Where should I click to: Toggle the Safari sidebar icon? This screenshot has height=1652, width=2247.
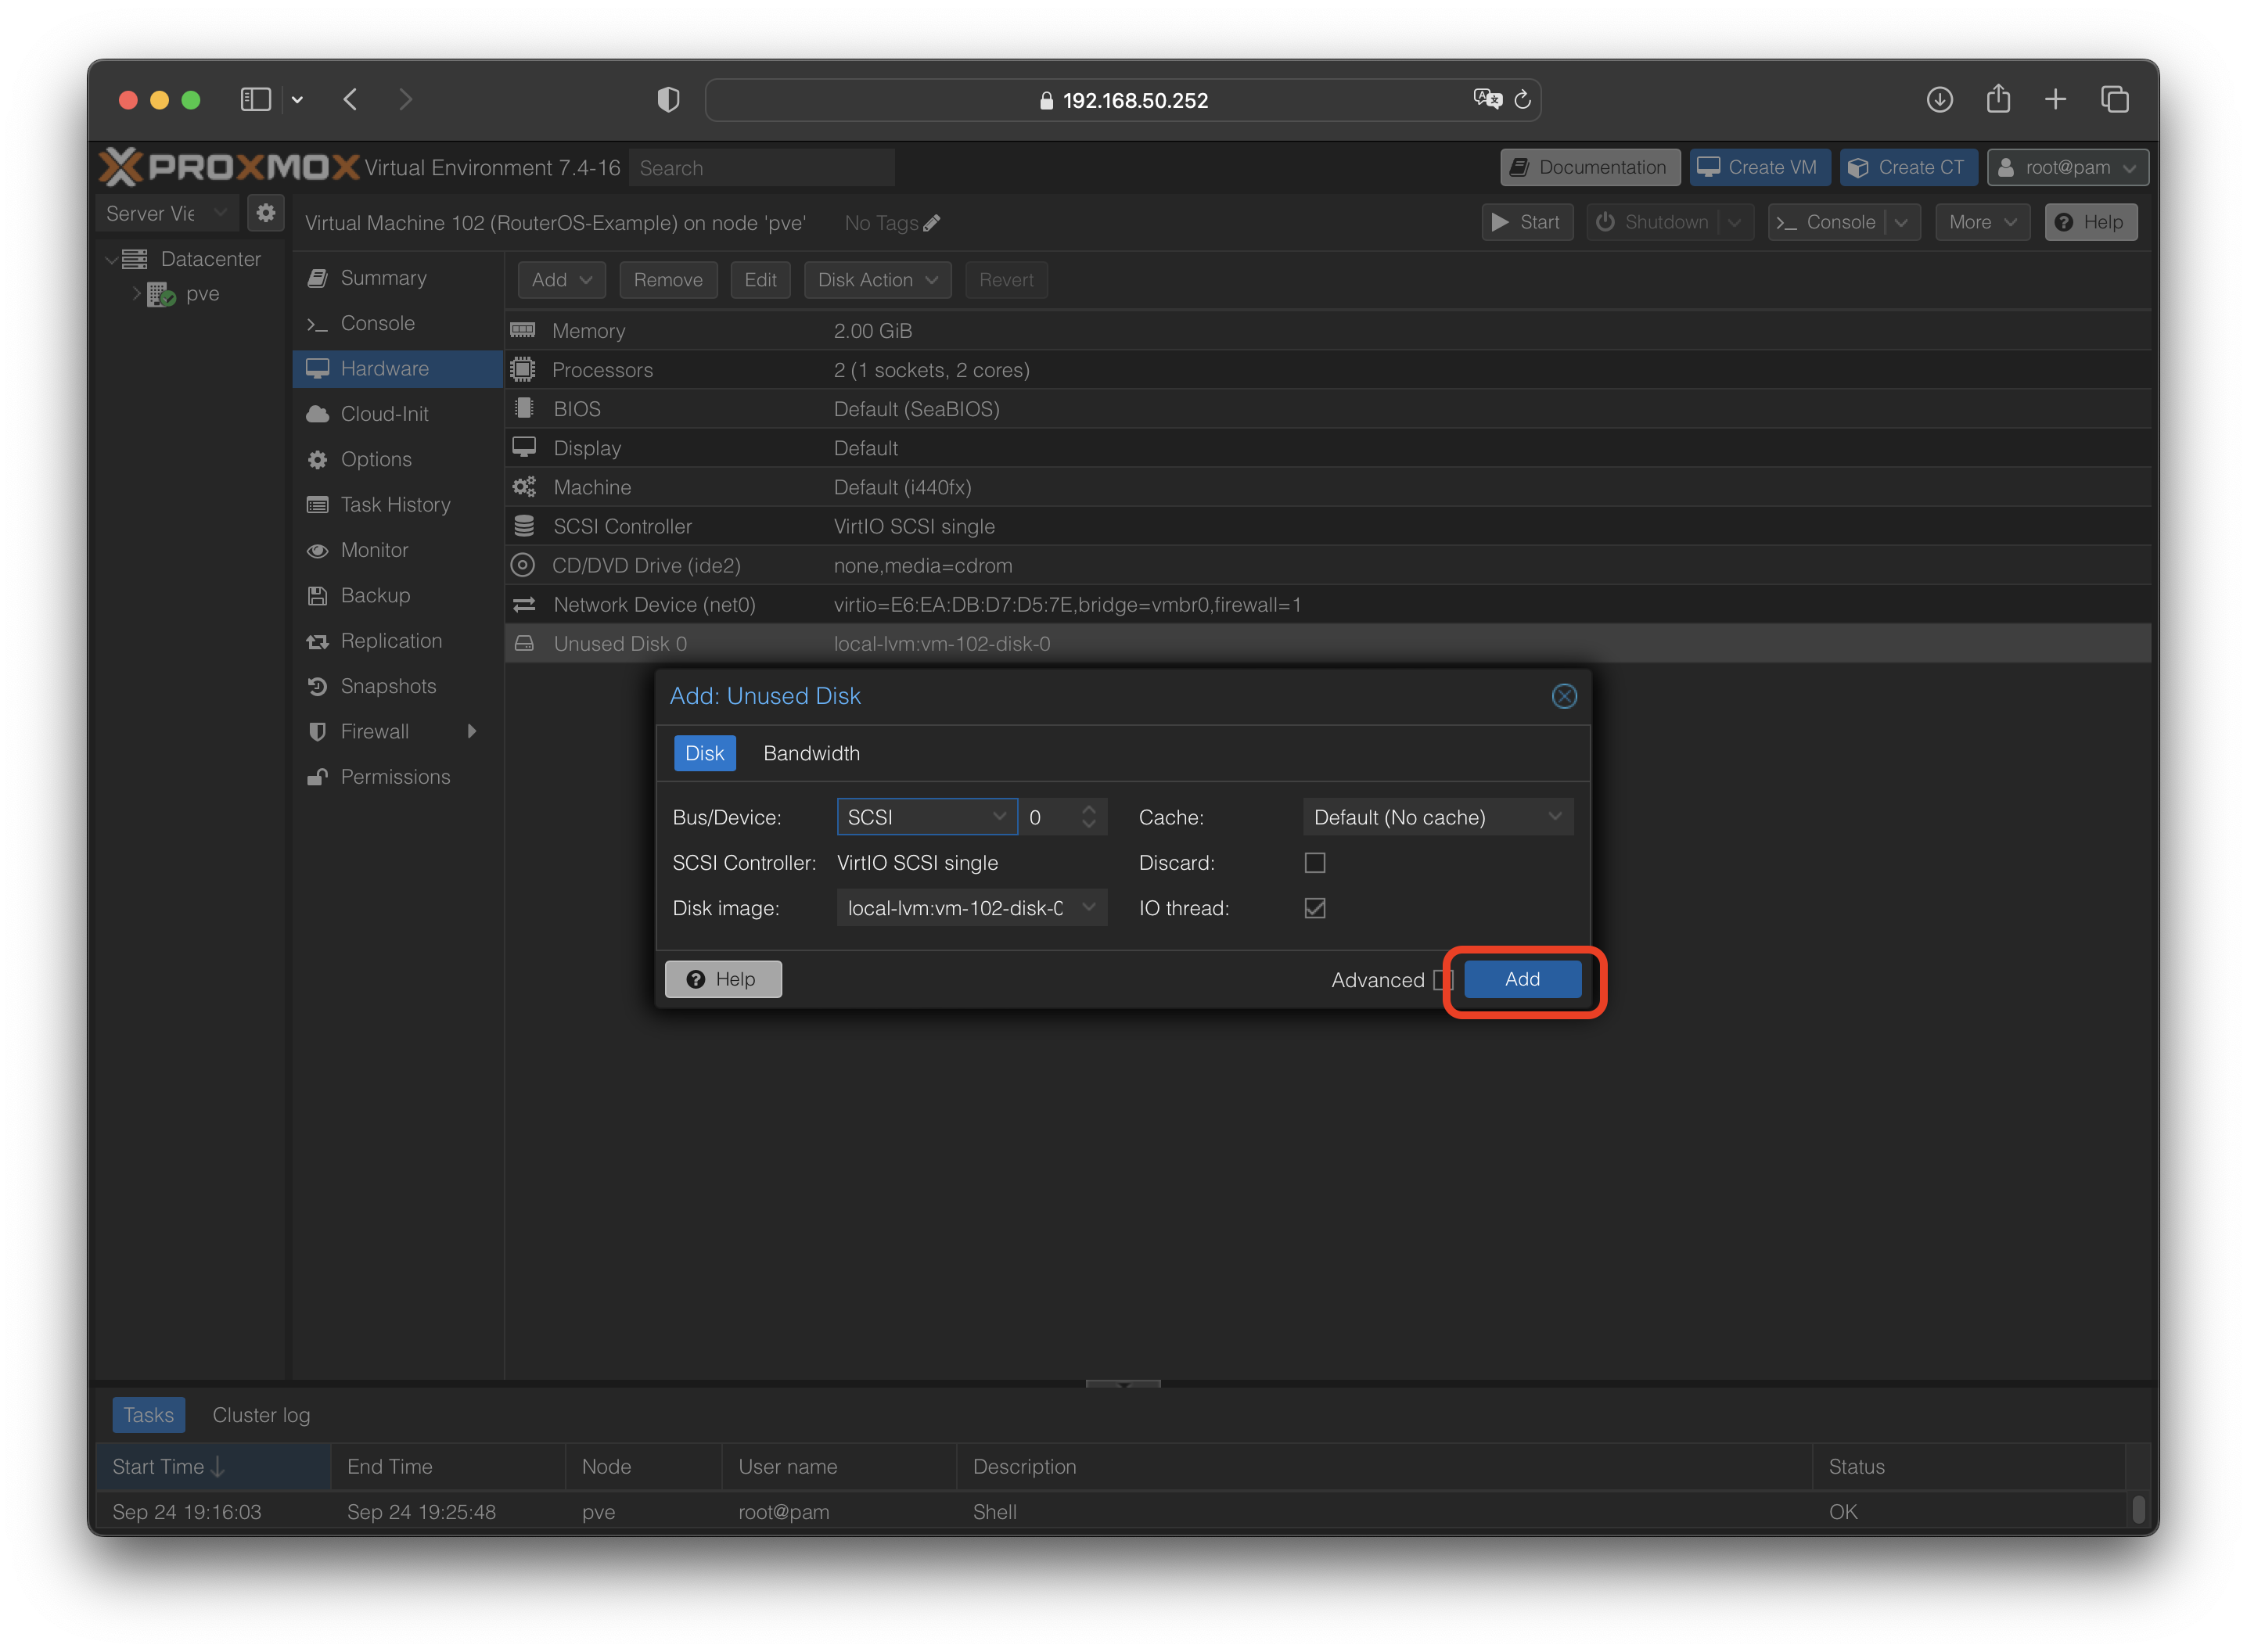[256, 100]
